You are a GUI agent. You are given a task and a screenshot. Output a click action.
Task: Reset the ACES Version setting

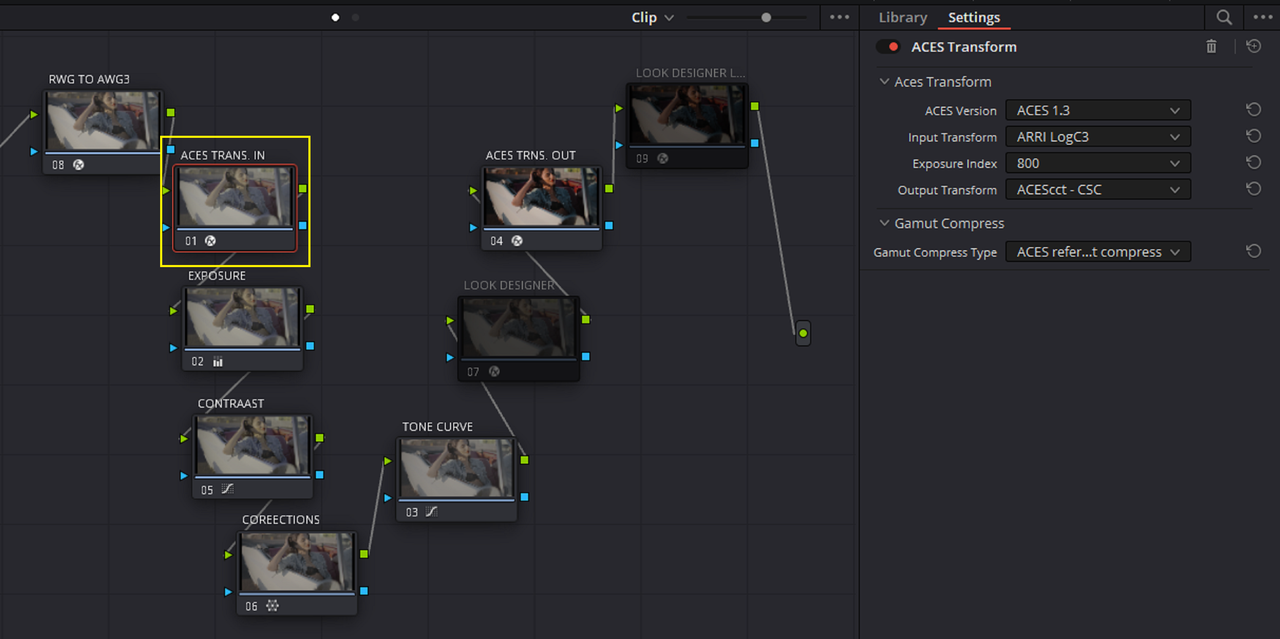pos(1253,110)
